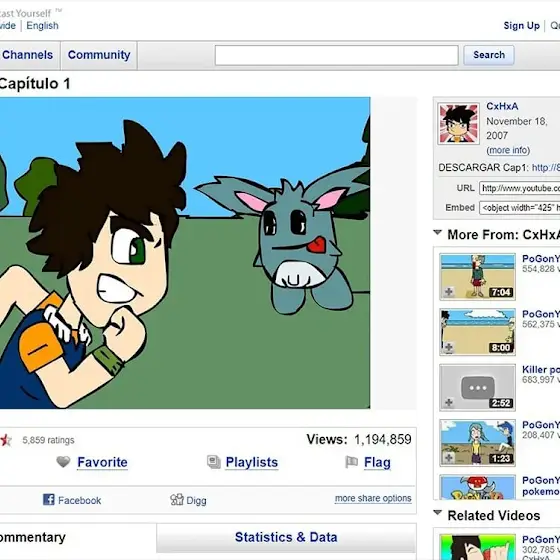Add the 7:04 video to the queue with the plus icon
Image resolution: width=560 pixels, height=560 pixels.
(x=449, y=292)
